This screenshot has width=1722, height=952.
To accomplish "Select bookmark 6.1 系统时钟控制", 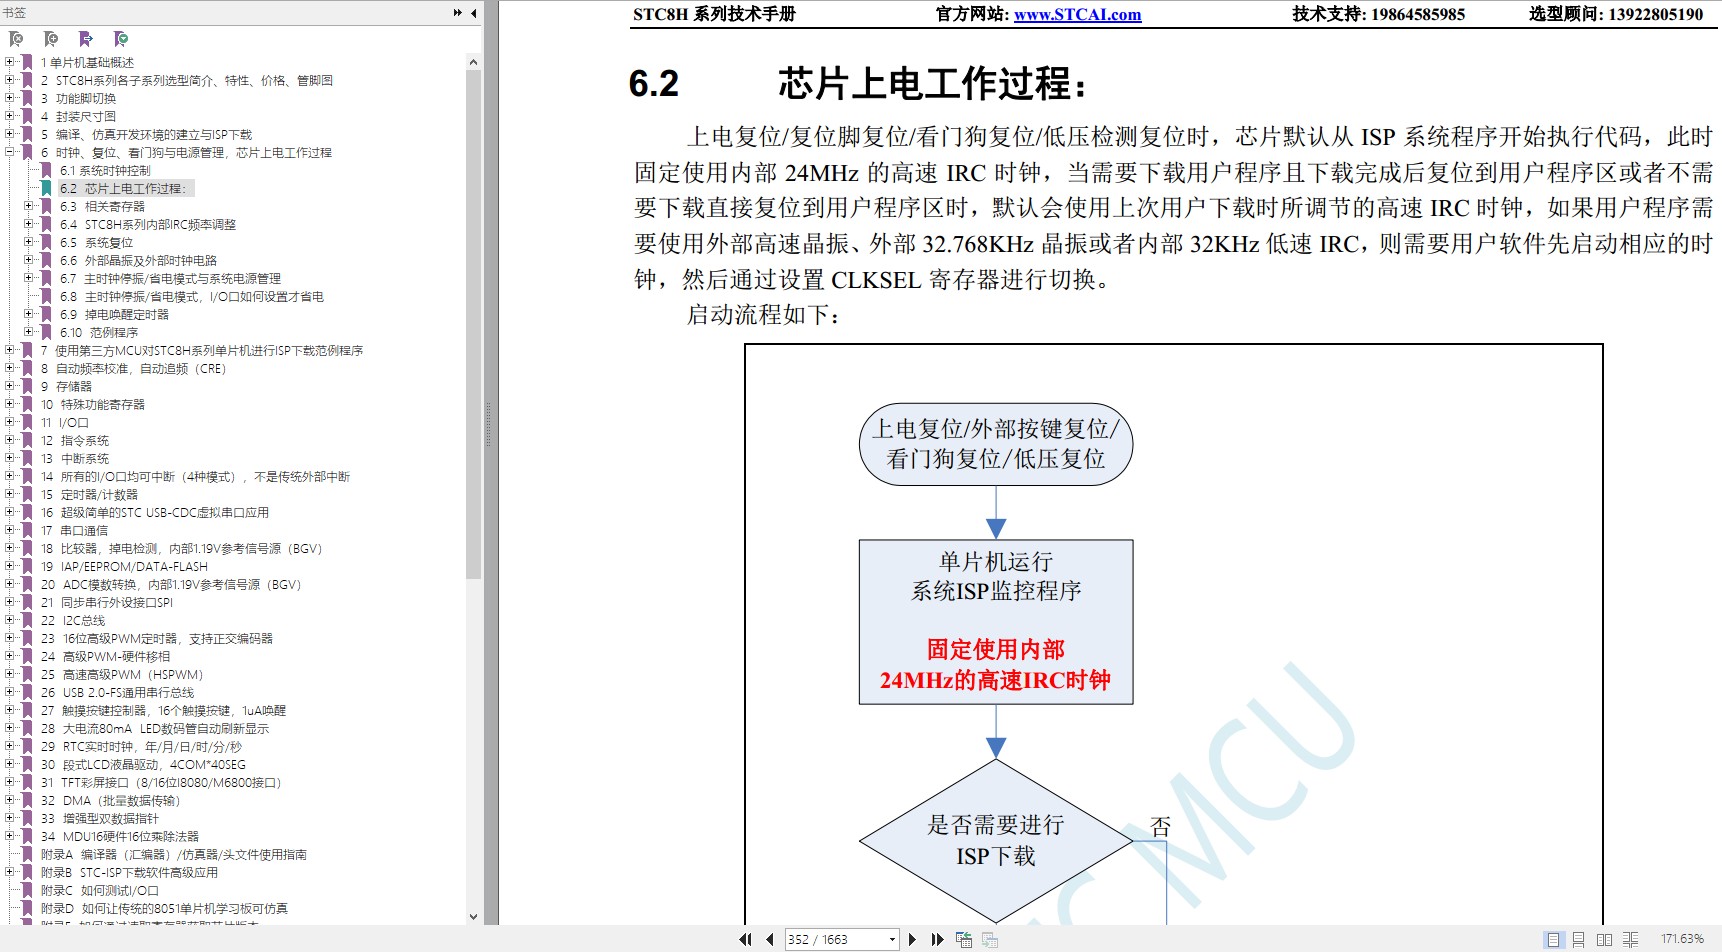I will [x=105, y=170].
